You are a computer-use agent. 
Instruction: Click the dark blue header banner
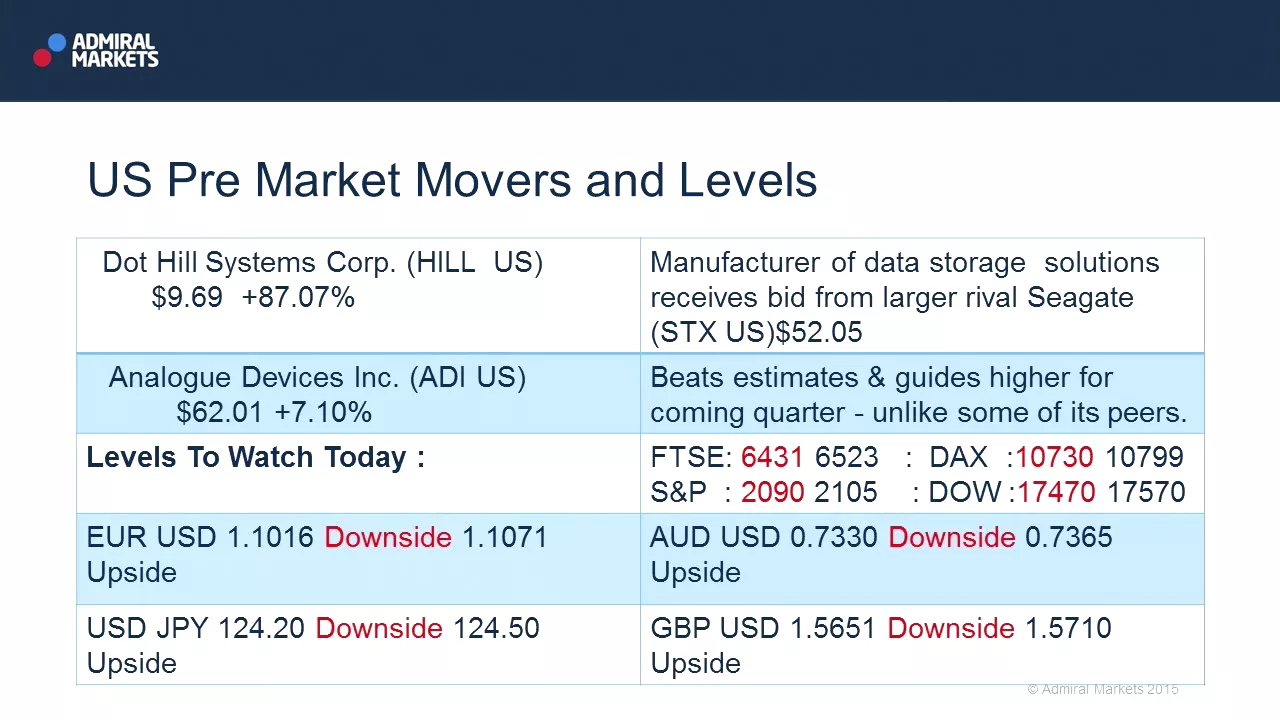tap(640, 50)
